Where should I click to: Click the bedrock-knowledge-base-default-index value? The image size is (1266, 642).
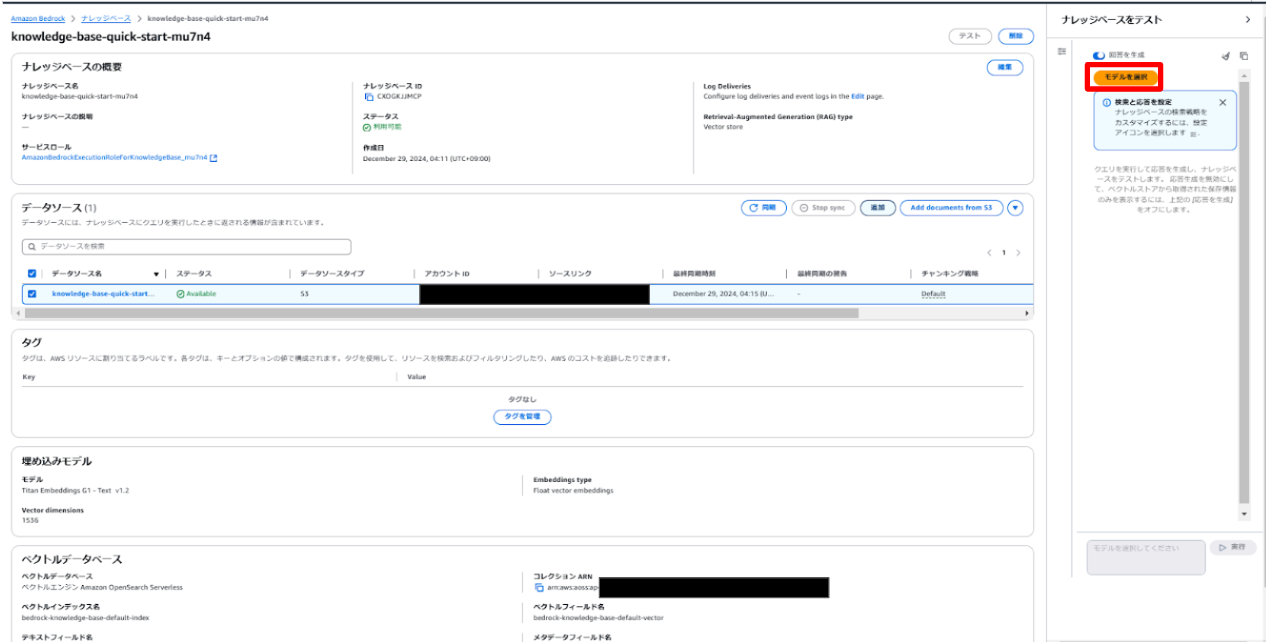tap(85, 618)
